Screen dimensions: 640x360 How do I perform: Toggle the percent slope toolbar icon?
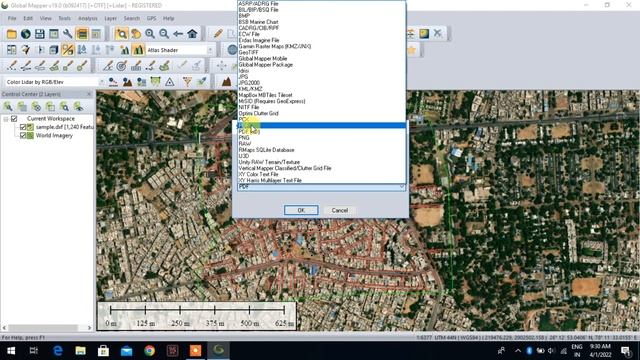(x=68, y=50)
